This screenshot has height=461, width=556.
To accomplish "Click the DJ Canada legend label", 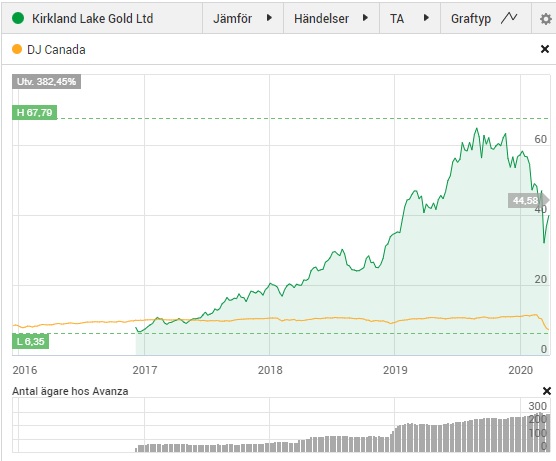I will click(x=56, y=50).
